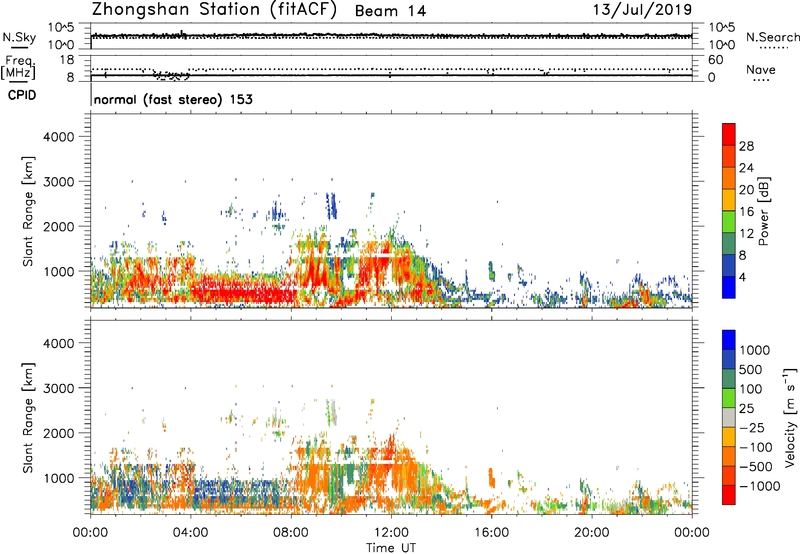Click the '3000' range tick of the velocity panel
Viewport: 800px width, 554px height.
pyautogui.click(x=59, y=388)
